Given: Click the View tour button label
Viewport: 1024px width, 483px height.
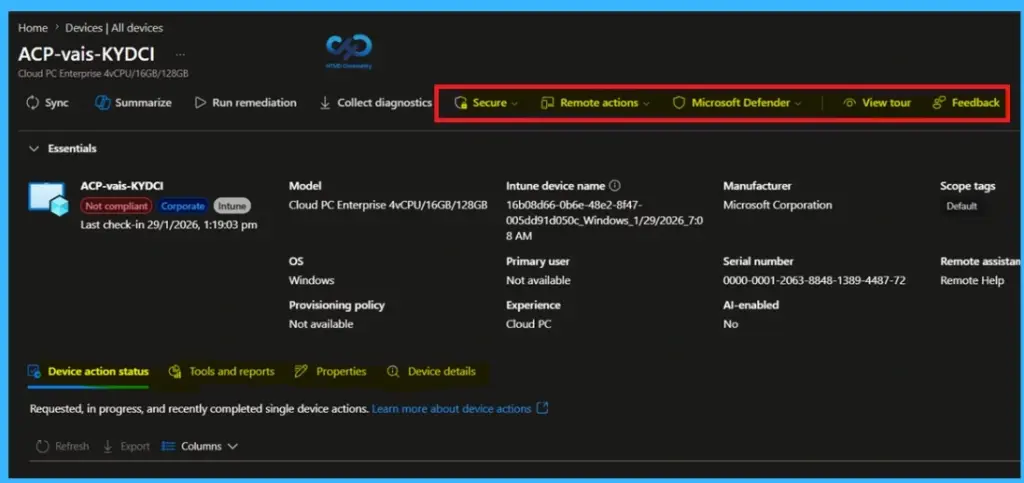Looking at the screenshot, I should pyautogui.click(x=886, y=103).
